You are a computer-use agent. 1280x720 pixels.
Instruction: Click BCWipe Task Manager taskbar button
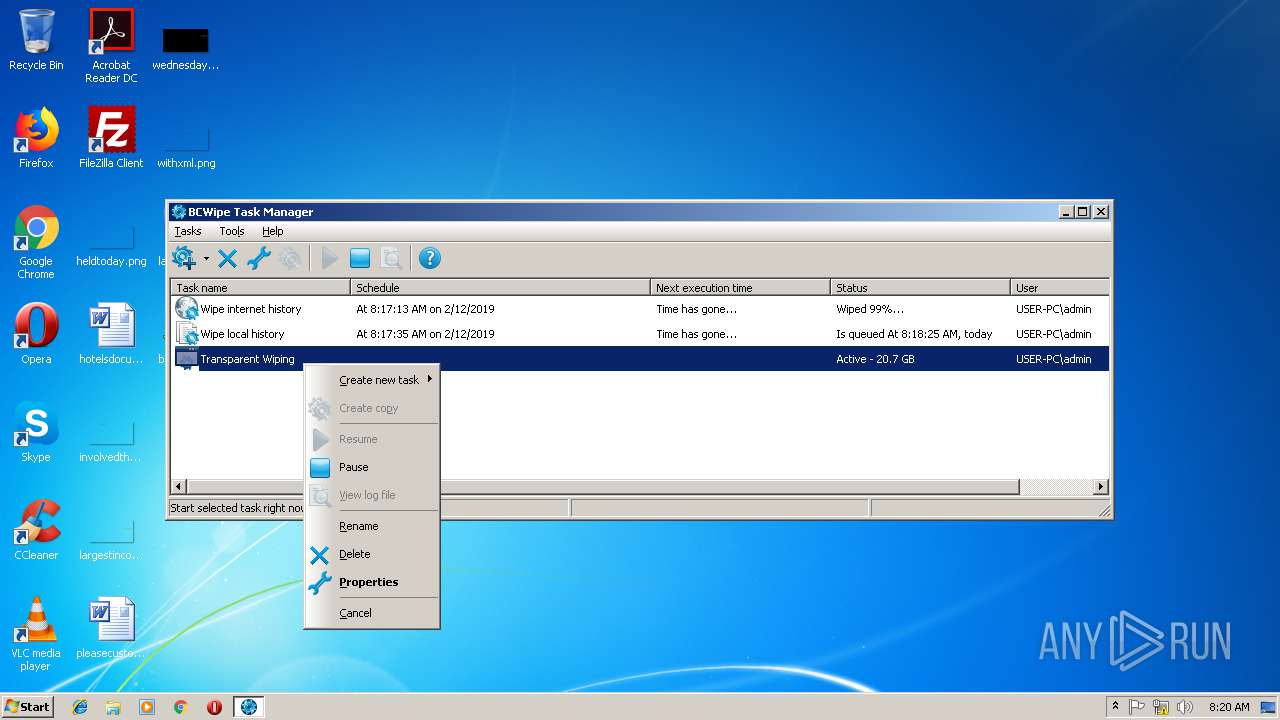(x=248, y=707)
